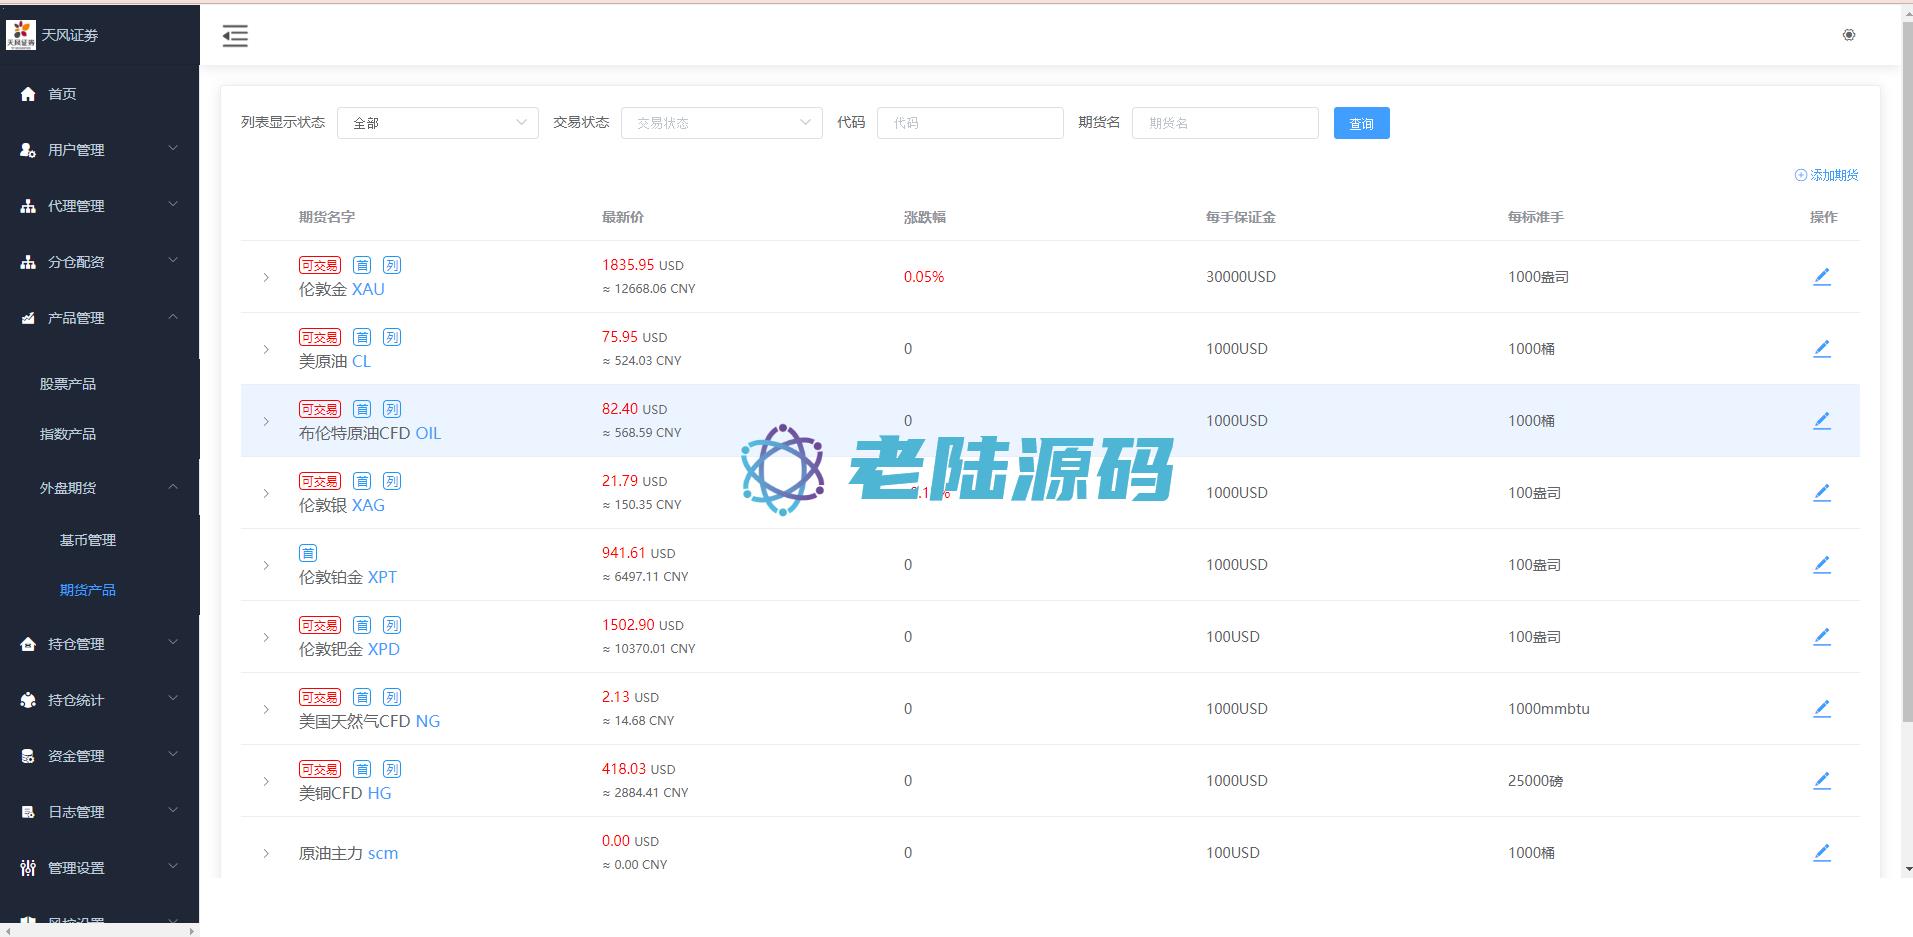The width and height of the screenshot is (1913, 937).
Task: Expand the 布伦特原油CFD OIL row
Action: coord(266,421)
